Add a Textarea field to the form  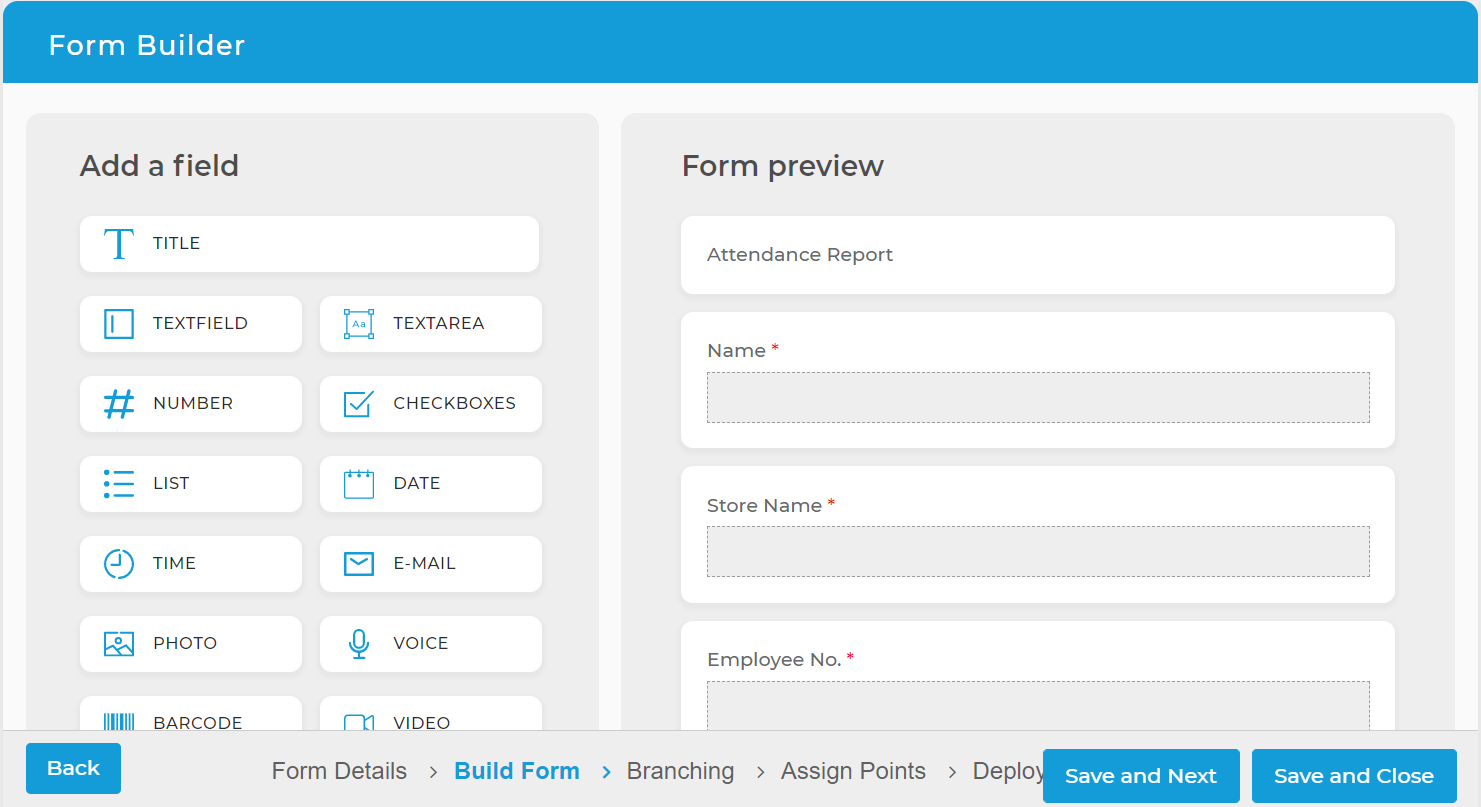point(430,323)
